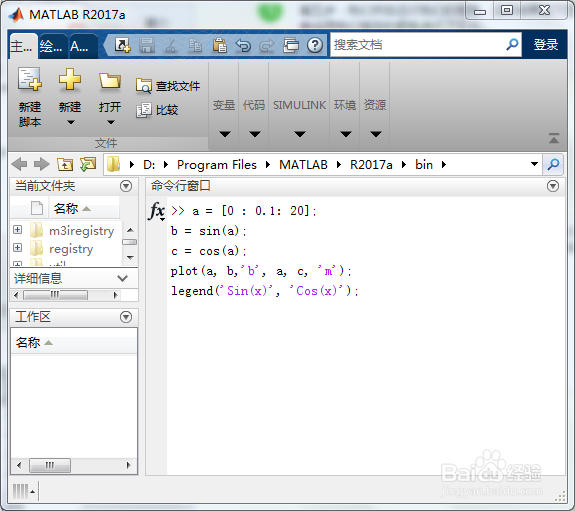This screenshot has height=511, width=575.
Task: Click MATLAB in the path bar
Action: tap(303, 165)
